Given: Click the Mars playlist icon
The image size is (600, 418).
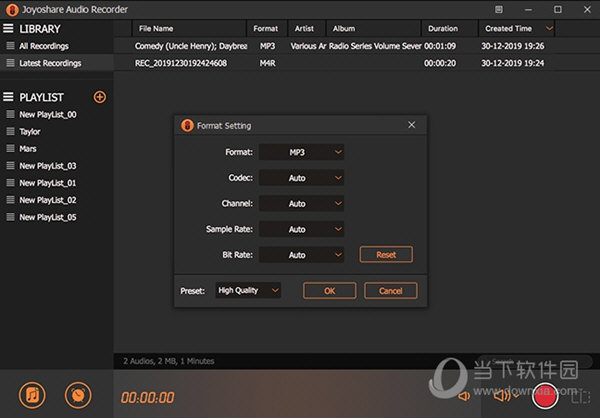Looking at the screenshot, I should [x=11, y=148].
